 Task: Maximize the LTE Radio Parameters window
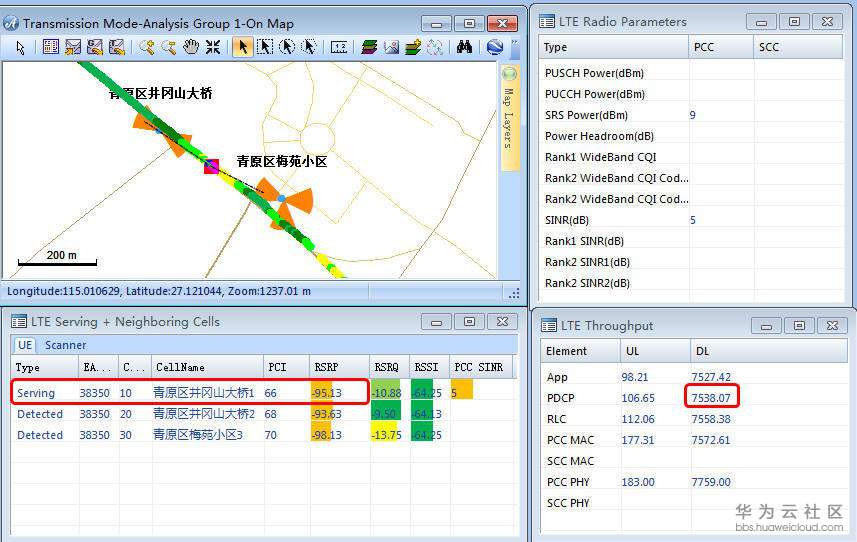pyautogui.click(x=794, y=22)
